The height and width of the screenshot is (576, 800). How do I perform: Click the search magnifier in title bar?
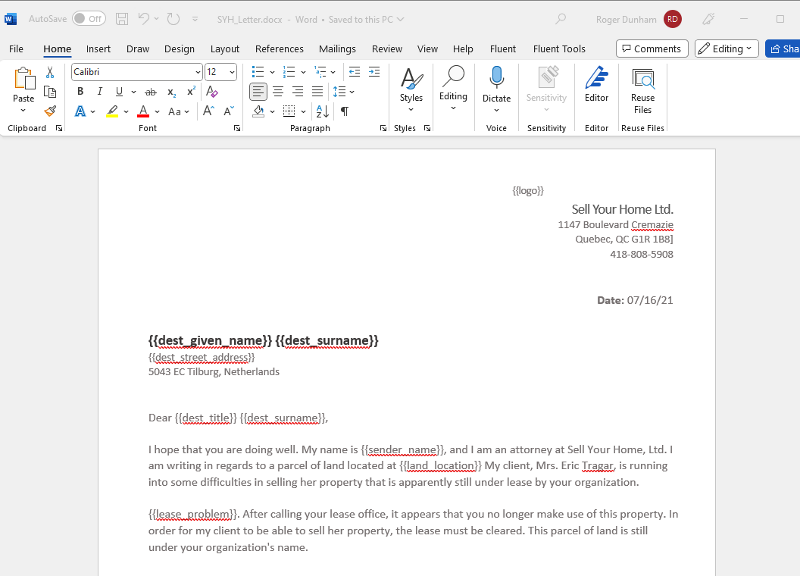pyautogui.click(x=561, y=19)
